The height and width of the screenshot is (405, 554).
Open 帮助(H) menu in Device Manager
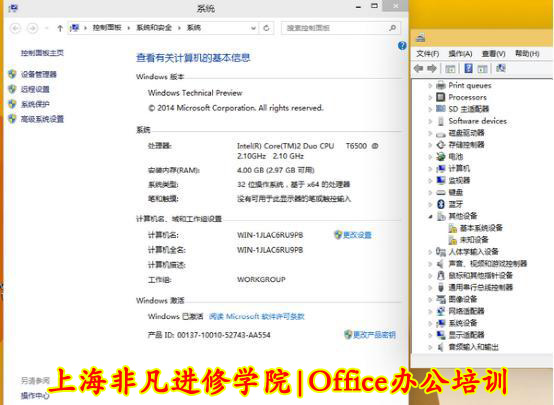point(527,53)
